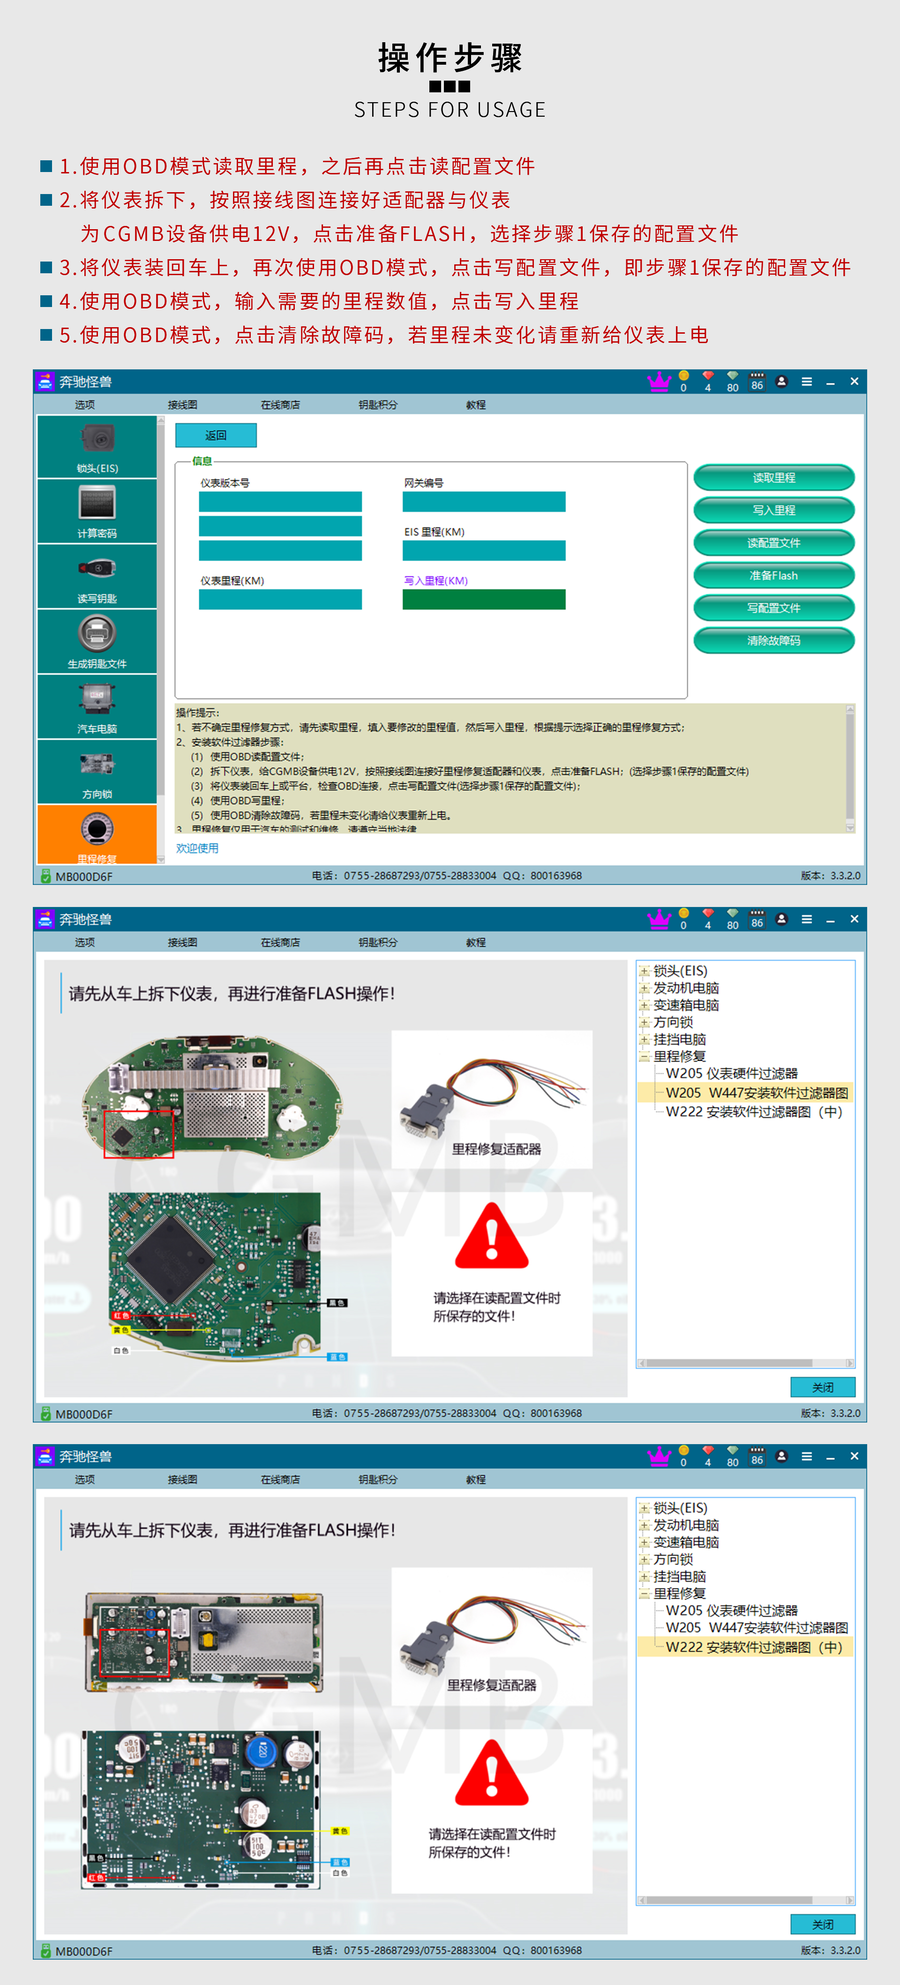Open the 读写钥匙 key module
Screen dimensions: 900x1985
pos(97,576)
